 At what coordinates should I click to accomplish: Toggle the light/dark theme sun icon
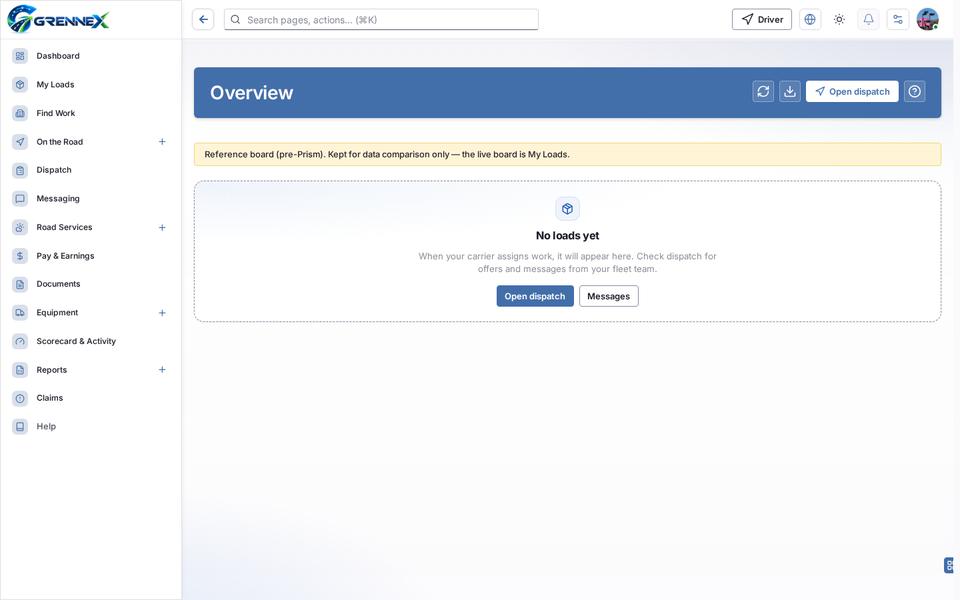pyautogui.click(x=839, y=20)
